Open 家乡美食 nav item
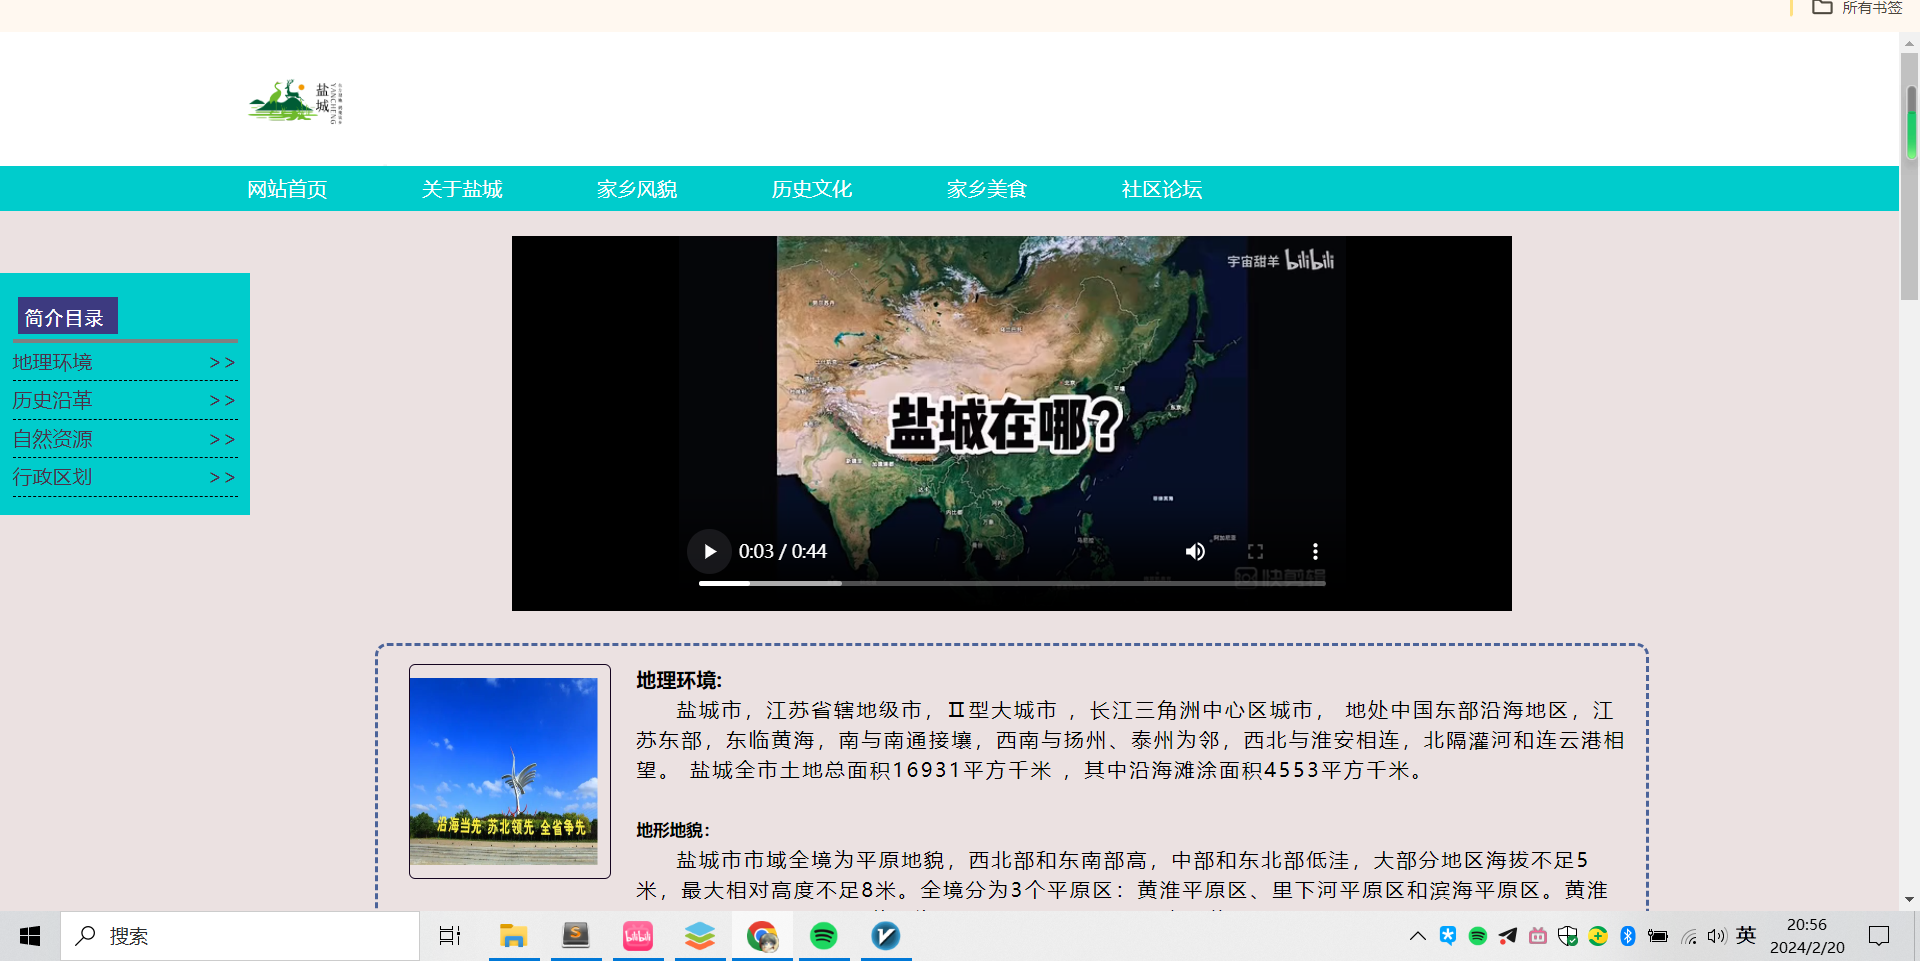This screenshot has height=961, width=1920. pyautogui.click(x=987, y=189)
